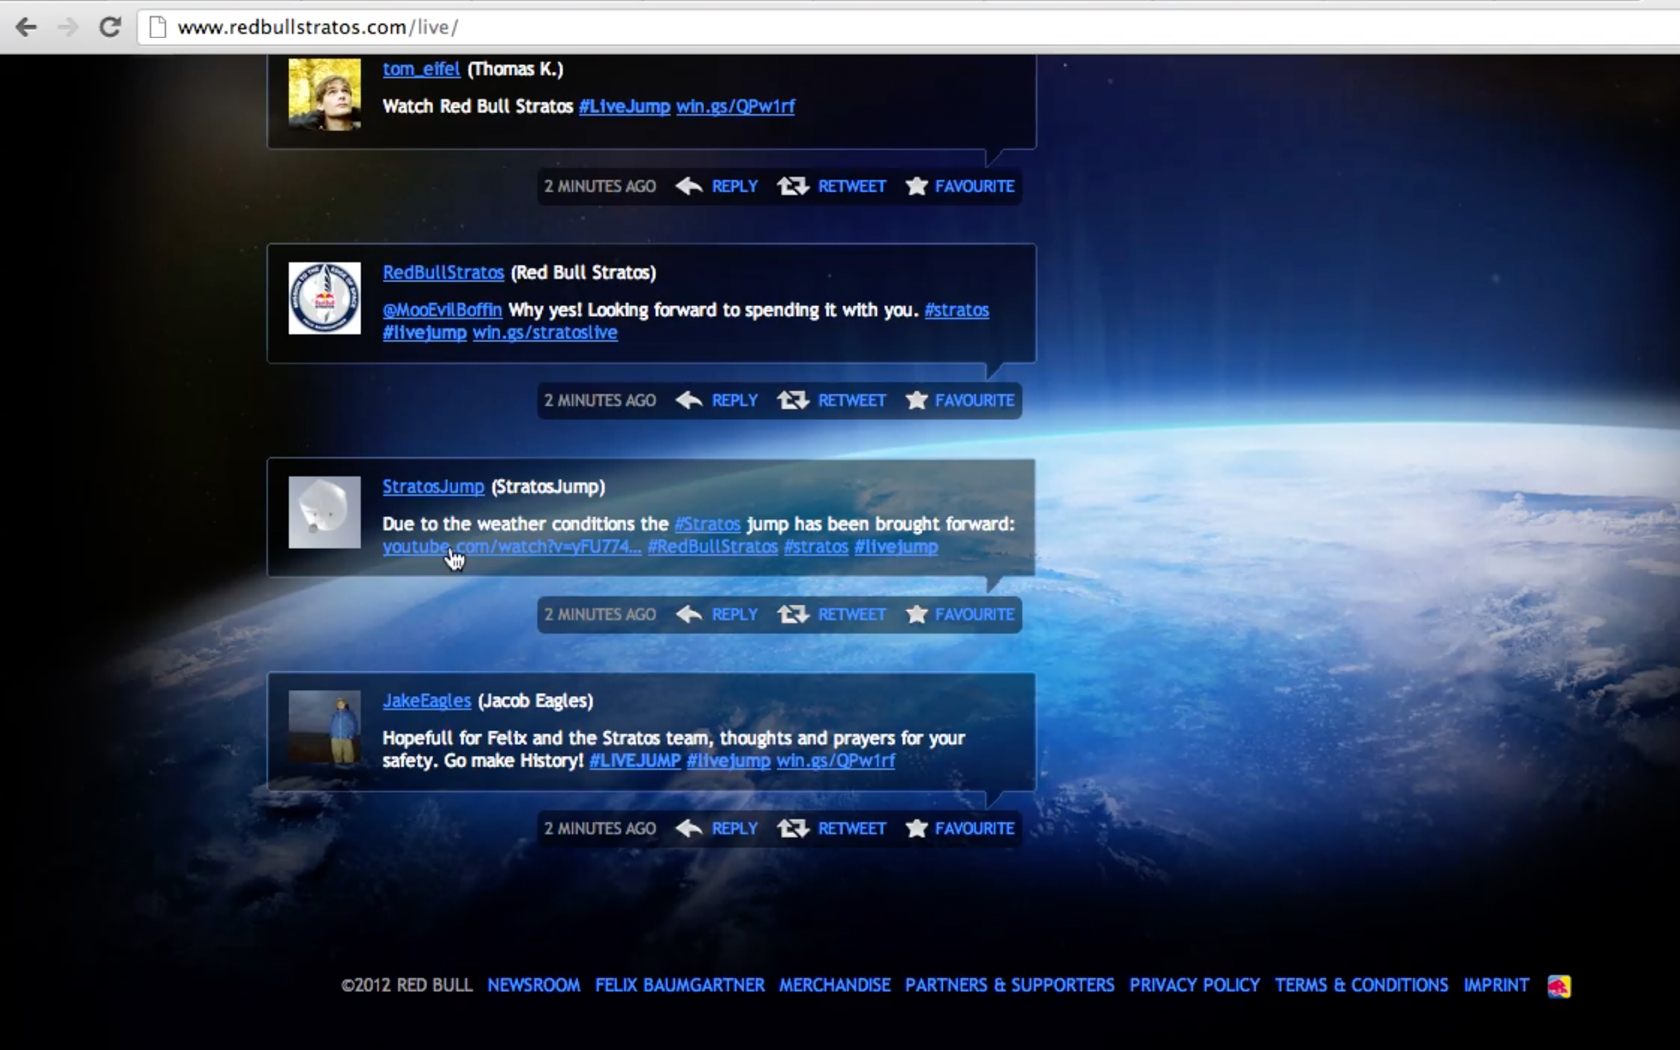The width and height of the screenshot is (1680, 1050).
Task: Open the Felix Baumgartner footer link
Action: coord(679,985)
